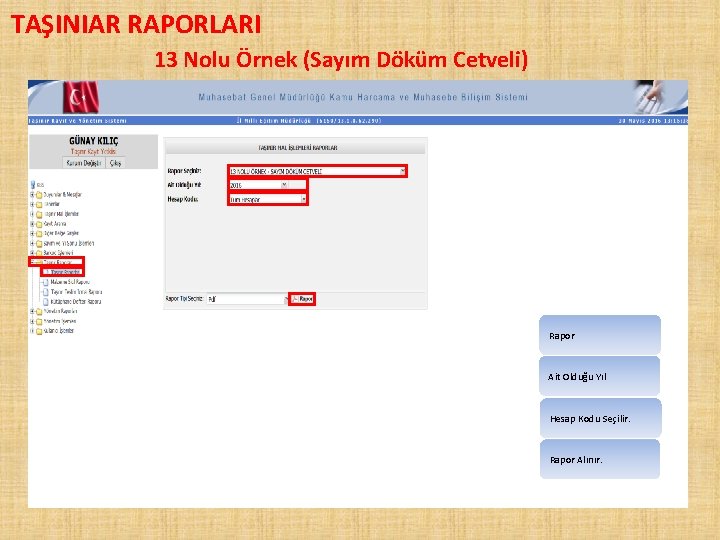Click the KBS root computer icon

click(x=33, y=185)
